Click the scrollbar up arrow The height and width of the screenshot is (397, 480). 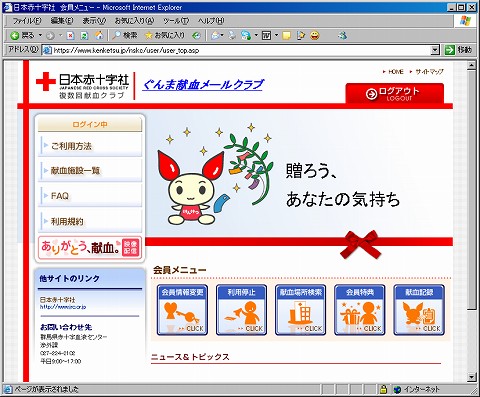pos(471,65)
